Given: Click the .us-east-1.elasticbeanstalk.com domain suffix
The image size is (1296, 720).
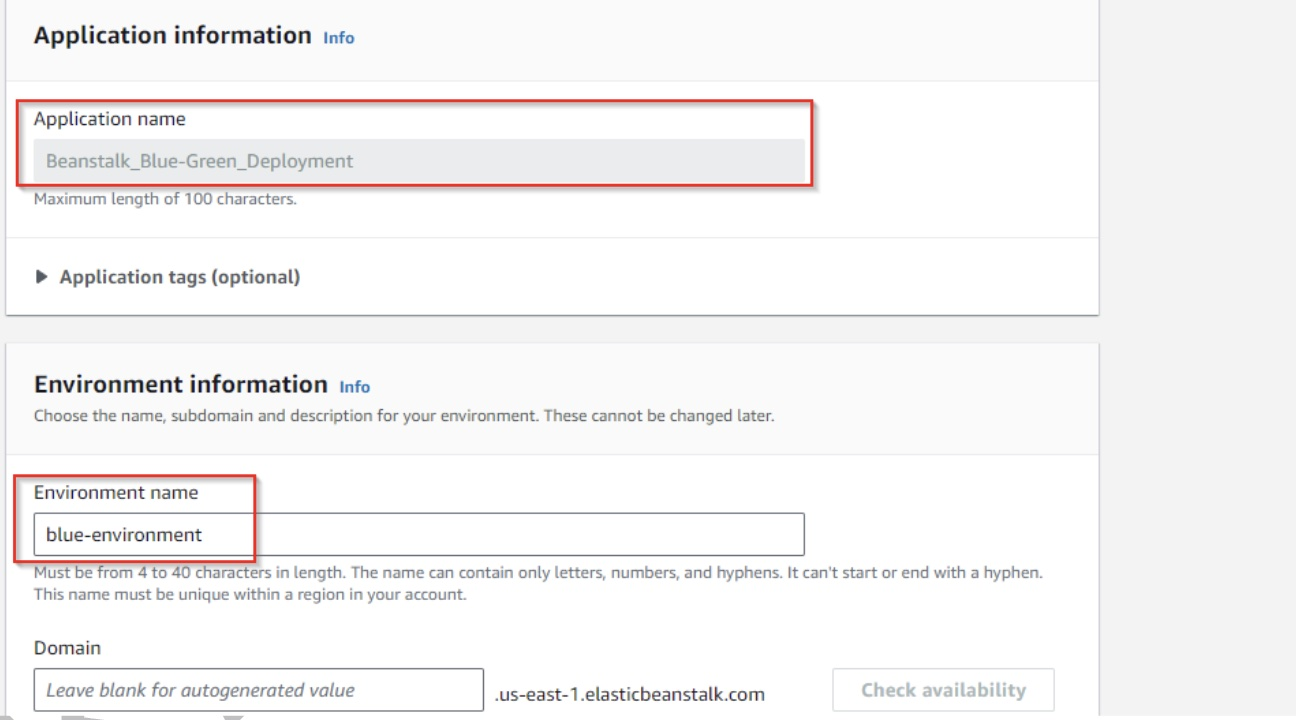Looking at the screenshot, I should pos(630,694).
